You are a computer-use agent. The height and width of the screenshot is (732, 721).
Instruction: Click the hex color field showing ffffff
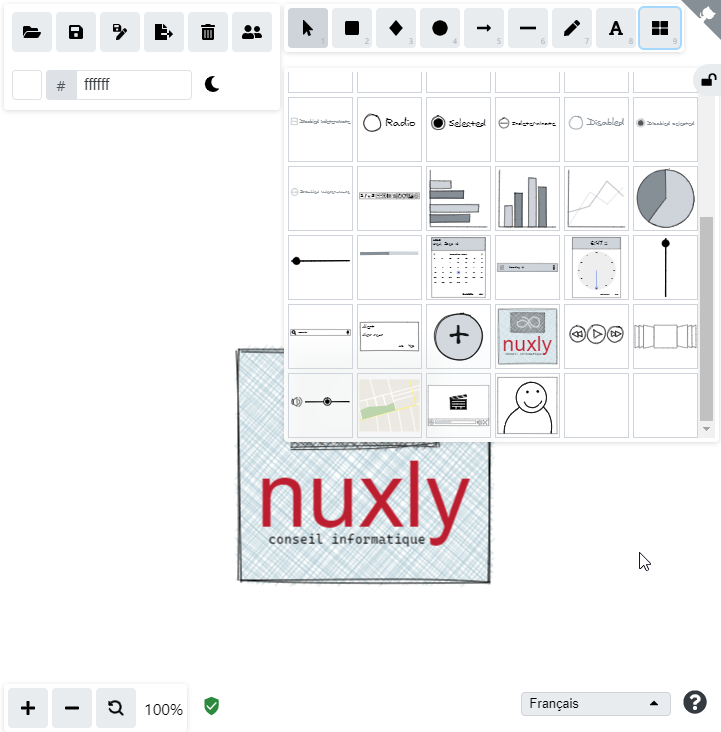coord(134,85)
